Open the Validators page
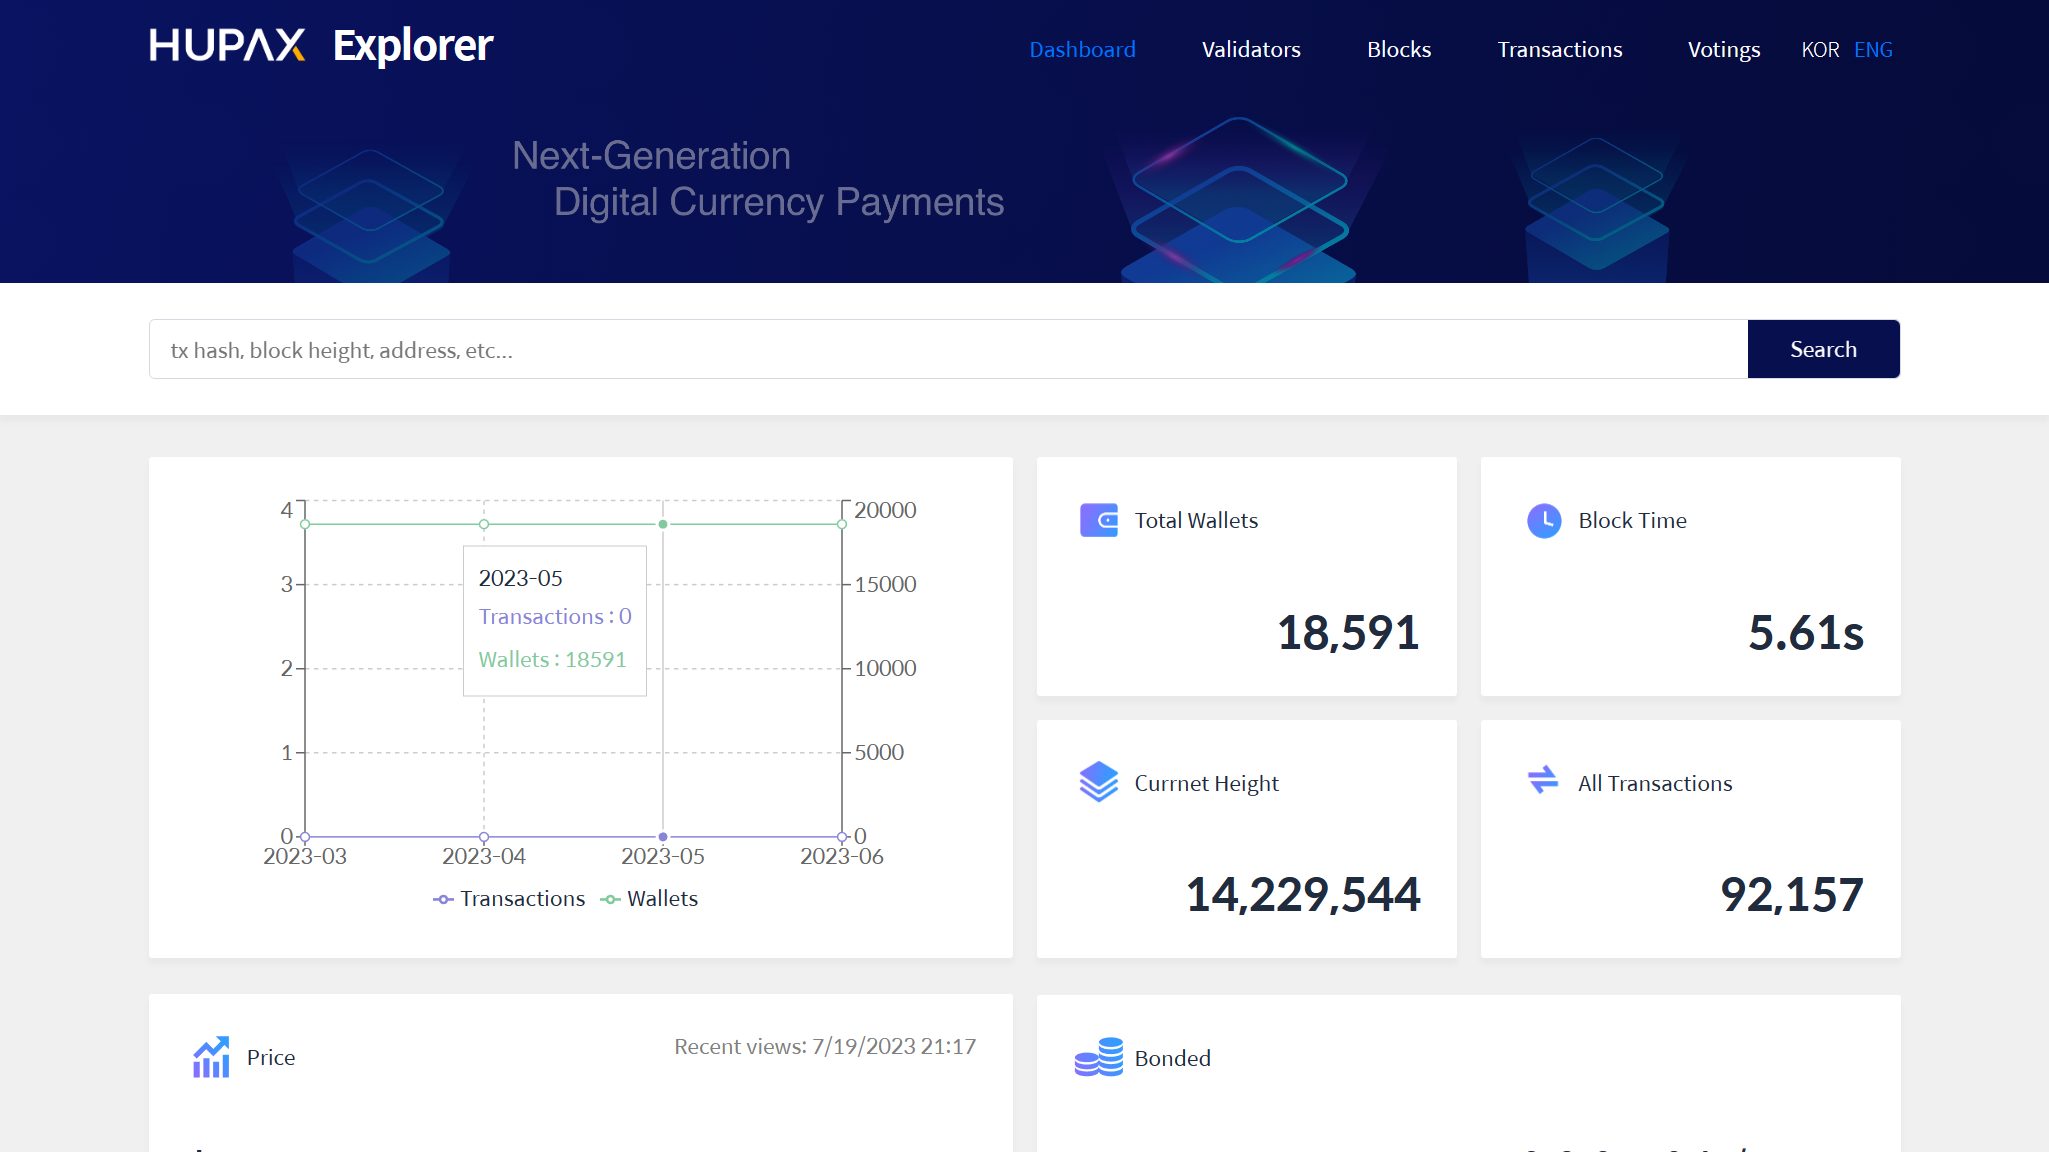This screenshot has height=1152, width=2049. pos(1251,49)
